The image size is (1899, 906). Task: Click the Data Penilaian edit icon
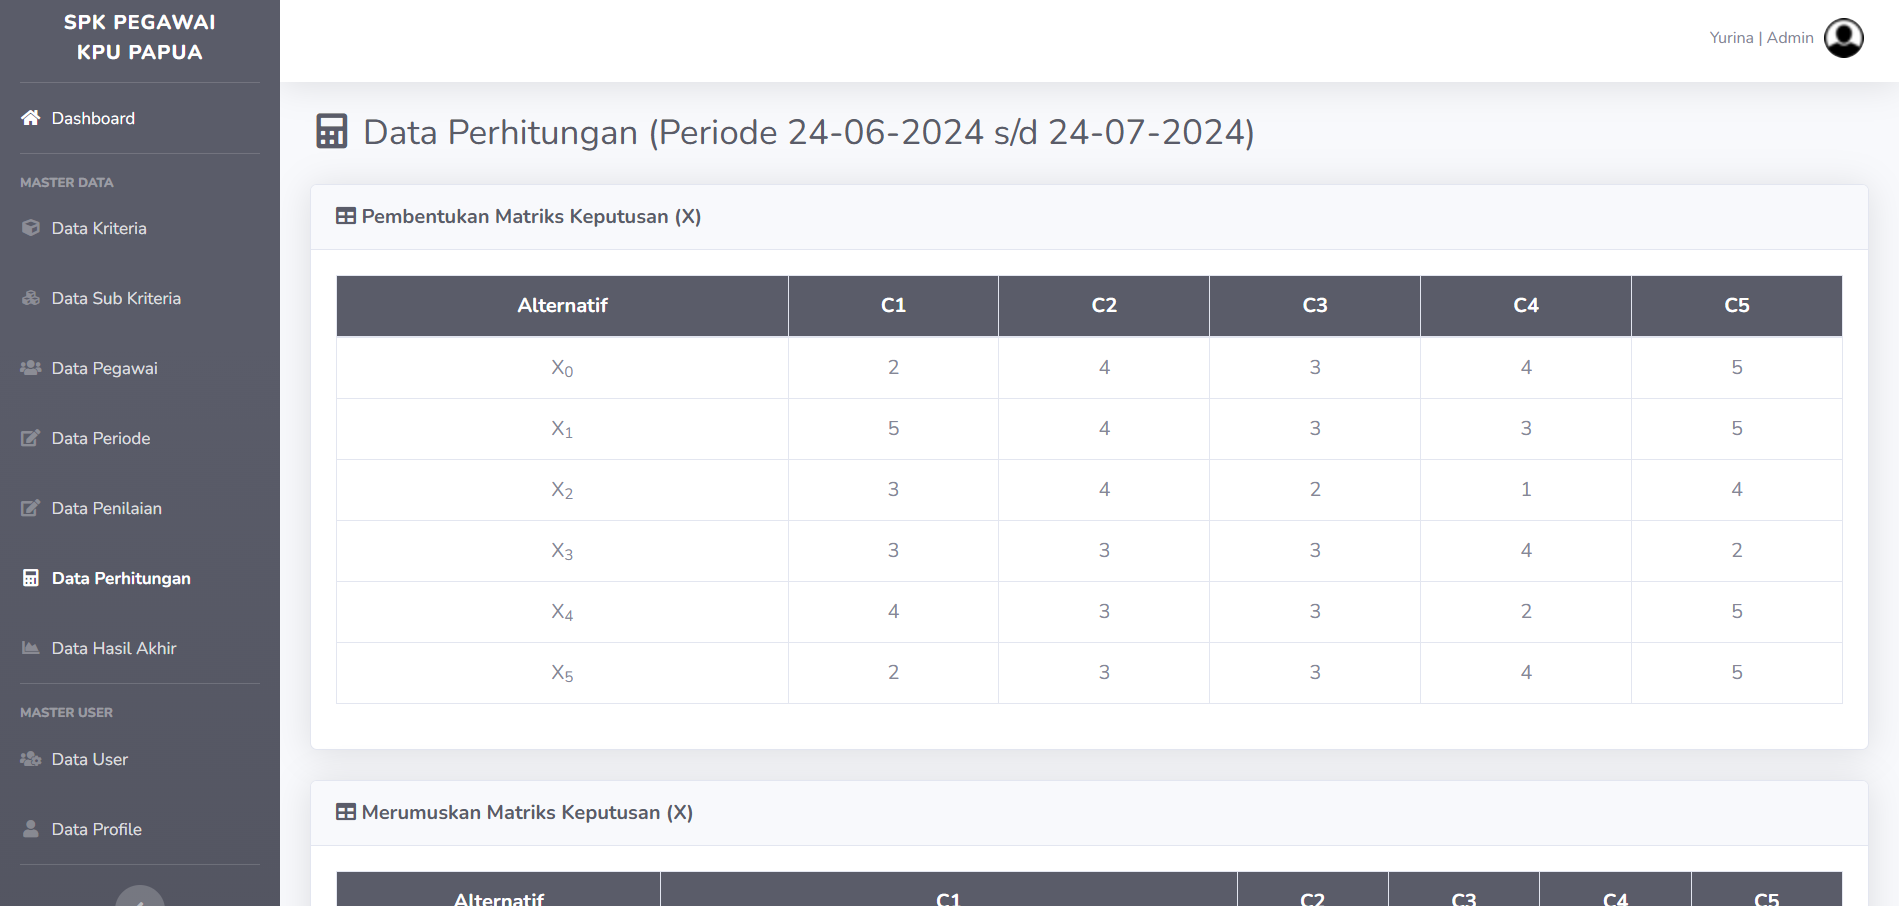point(31,508)
